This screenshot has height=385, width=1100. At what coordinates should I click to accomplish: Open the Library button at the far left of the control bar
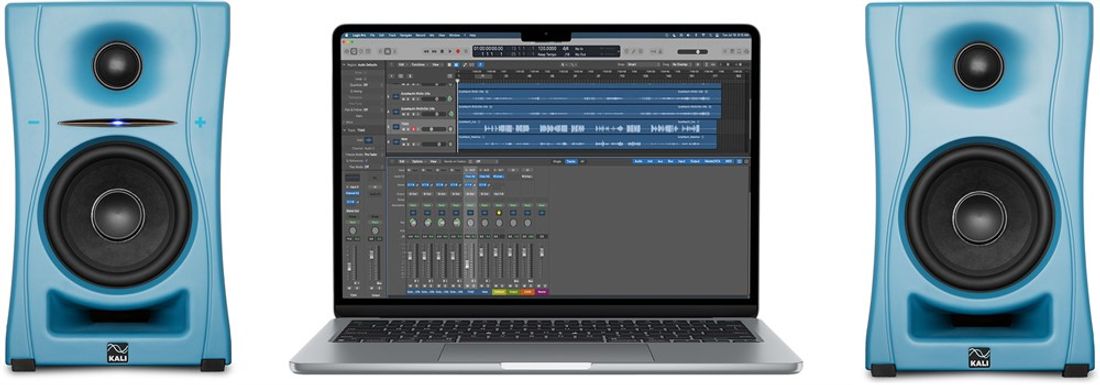347,51
